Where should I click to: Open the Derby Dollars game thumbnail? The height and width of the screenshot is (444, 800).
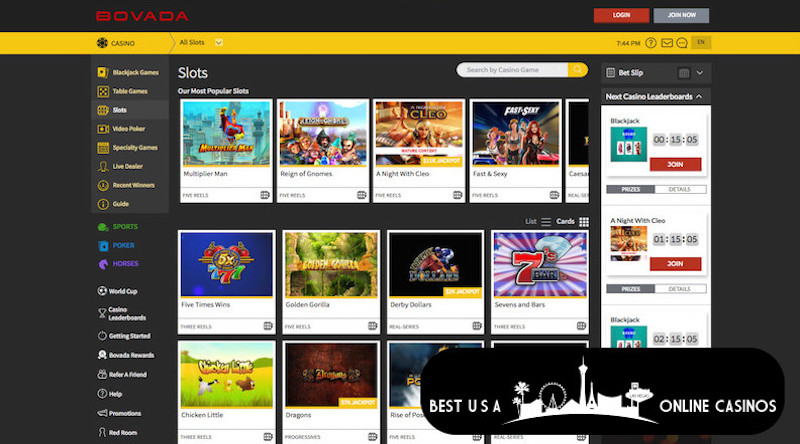(435, 264)
